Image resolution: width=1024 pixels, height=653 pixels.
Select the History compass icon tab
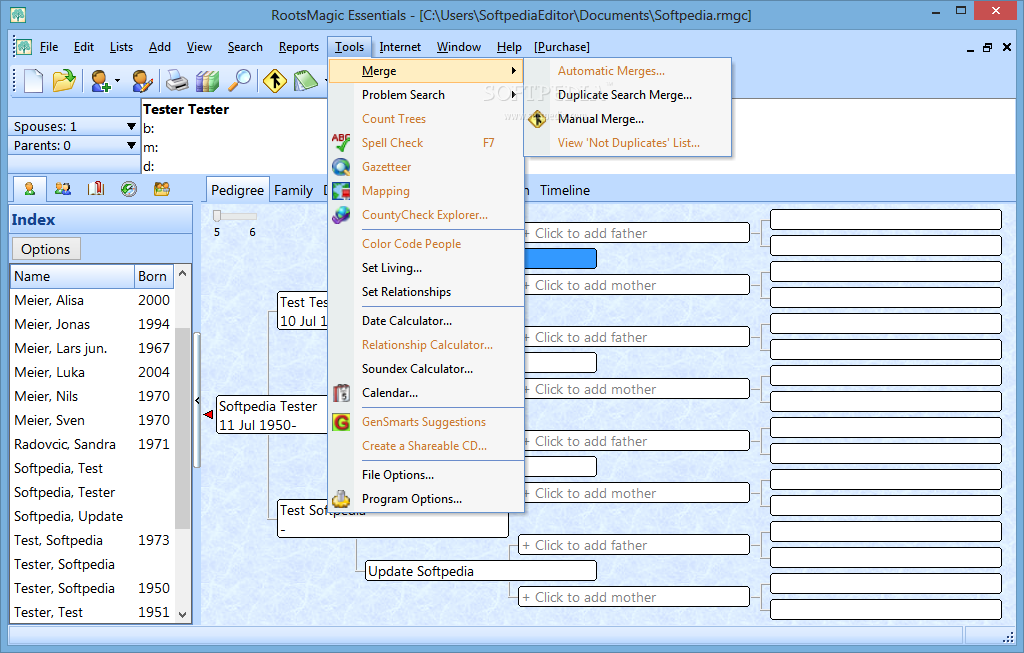coord(129,189)
